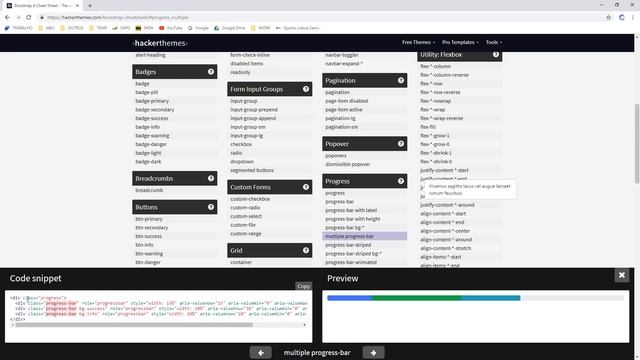The image size is (640, 360).
Task: Go to next snippet with right arrow
Action: click(373, 353)
